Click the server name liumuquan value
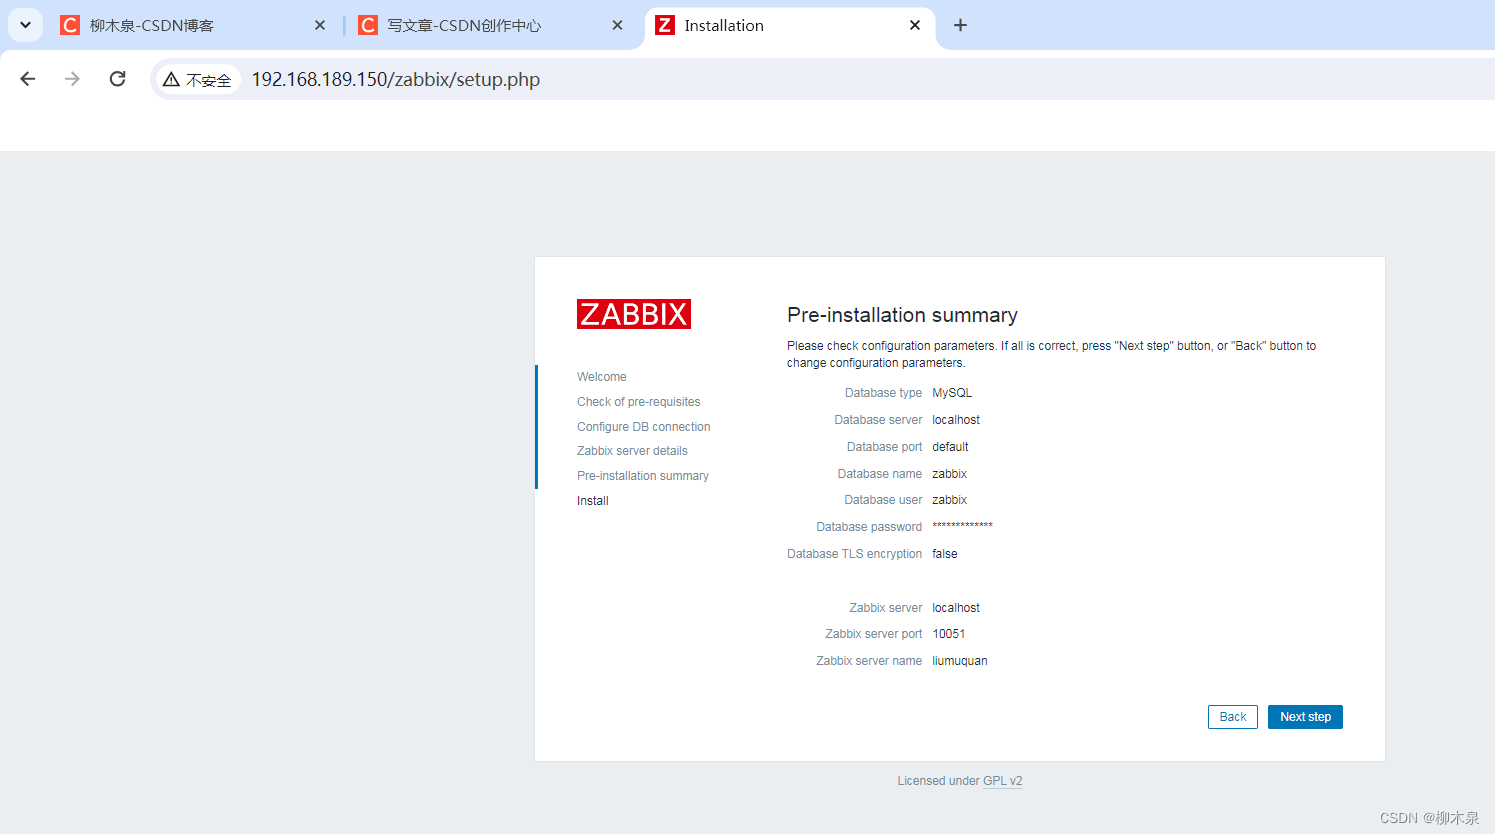Screen dimensions: 1495x834 (960, 661)
